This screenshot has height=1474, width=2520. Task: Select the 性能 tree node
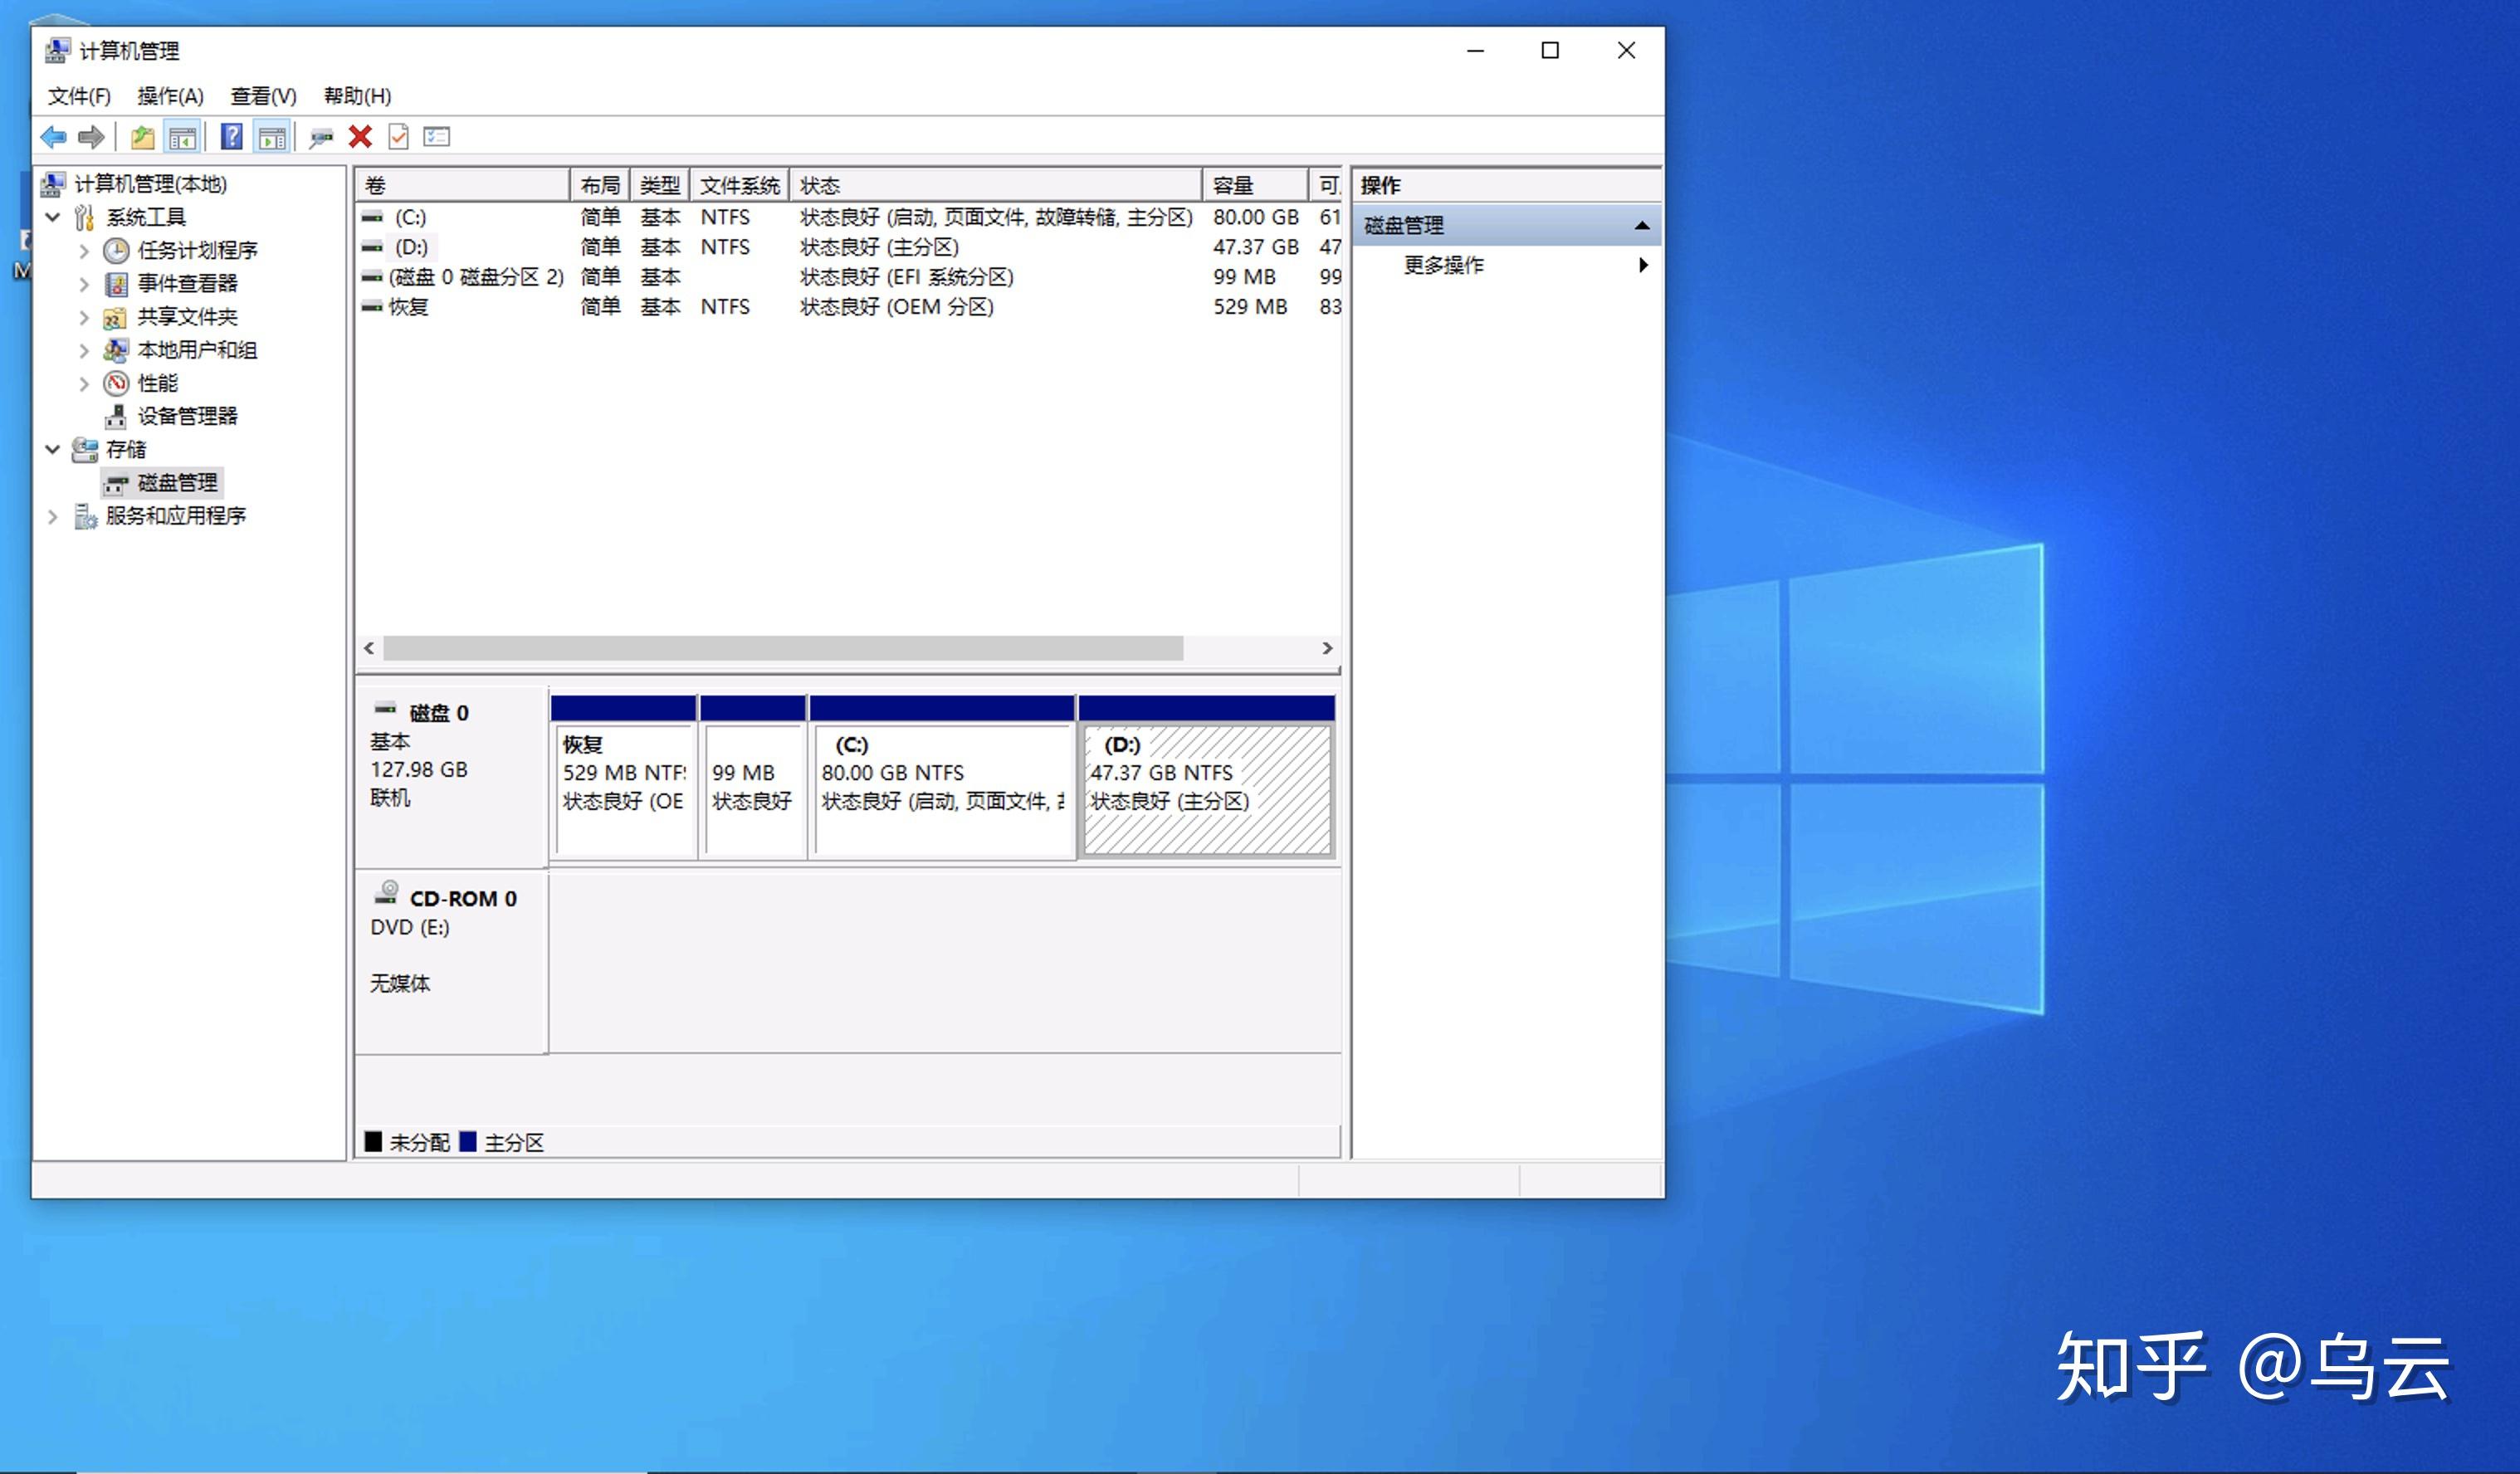157,383
